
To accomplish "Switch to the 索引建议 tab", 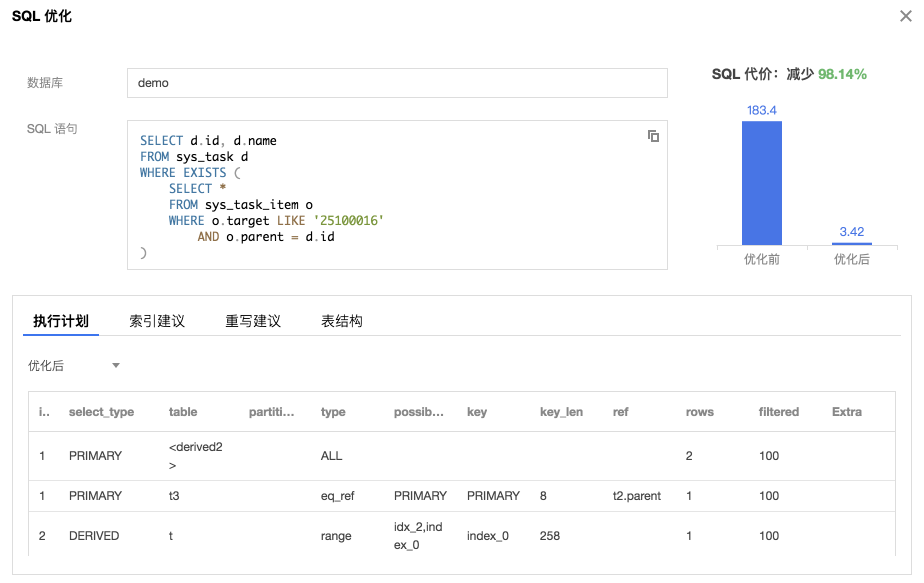I will click(157, 321).
